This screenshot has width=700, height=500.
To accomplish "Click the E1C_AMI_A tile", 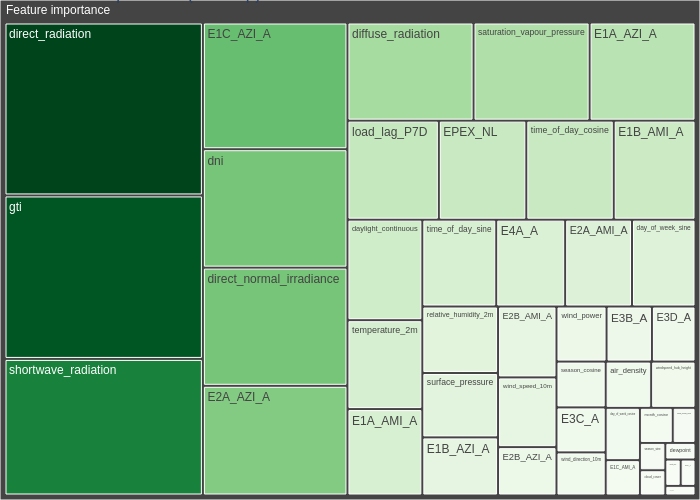I will pyautogui.click(x=623, y=478).
